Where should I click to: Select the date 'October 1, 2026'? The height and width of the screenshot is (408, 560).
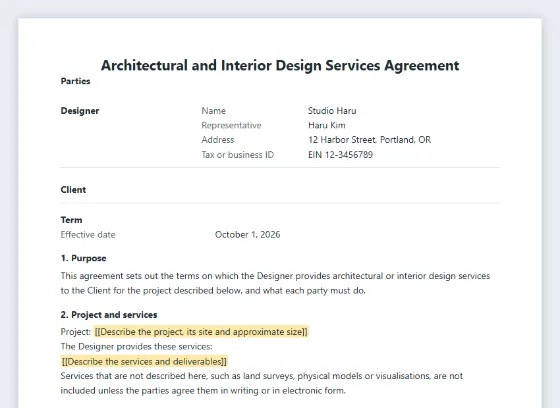248,235
